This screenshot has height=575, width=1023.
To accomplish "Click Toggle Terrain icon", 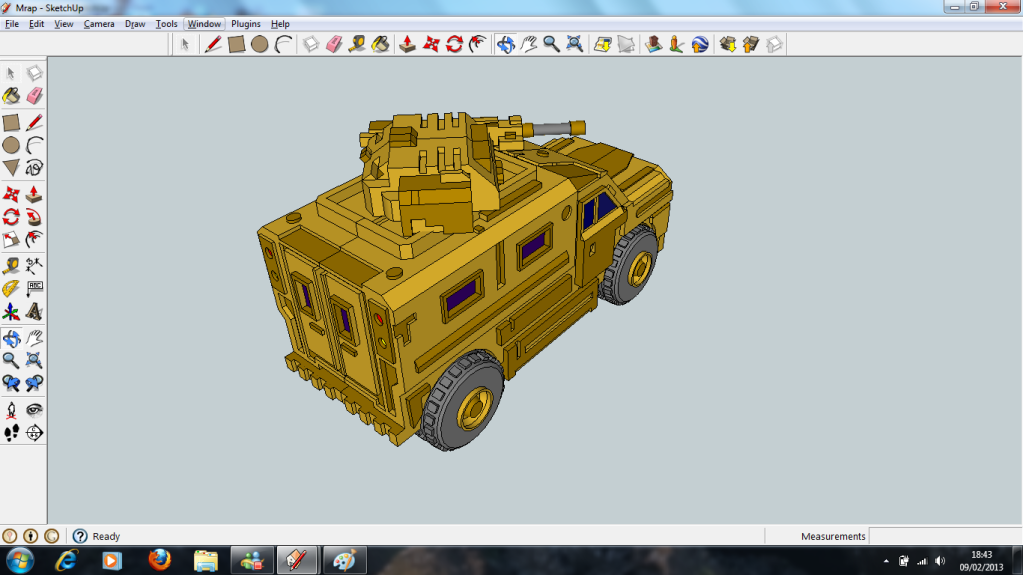I will pyautogui.click(x=626, y=44).
